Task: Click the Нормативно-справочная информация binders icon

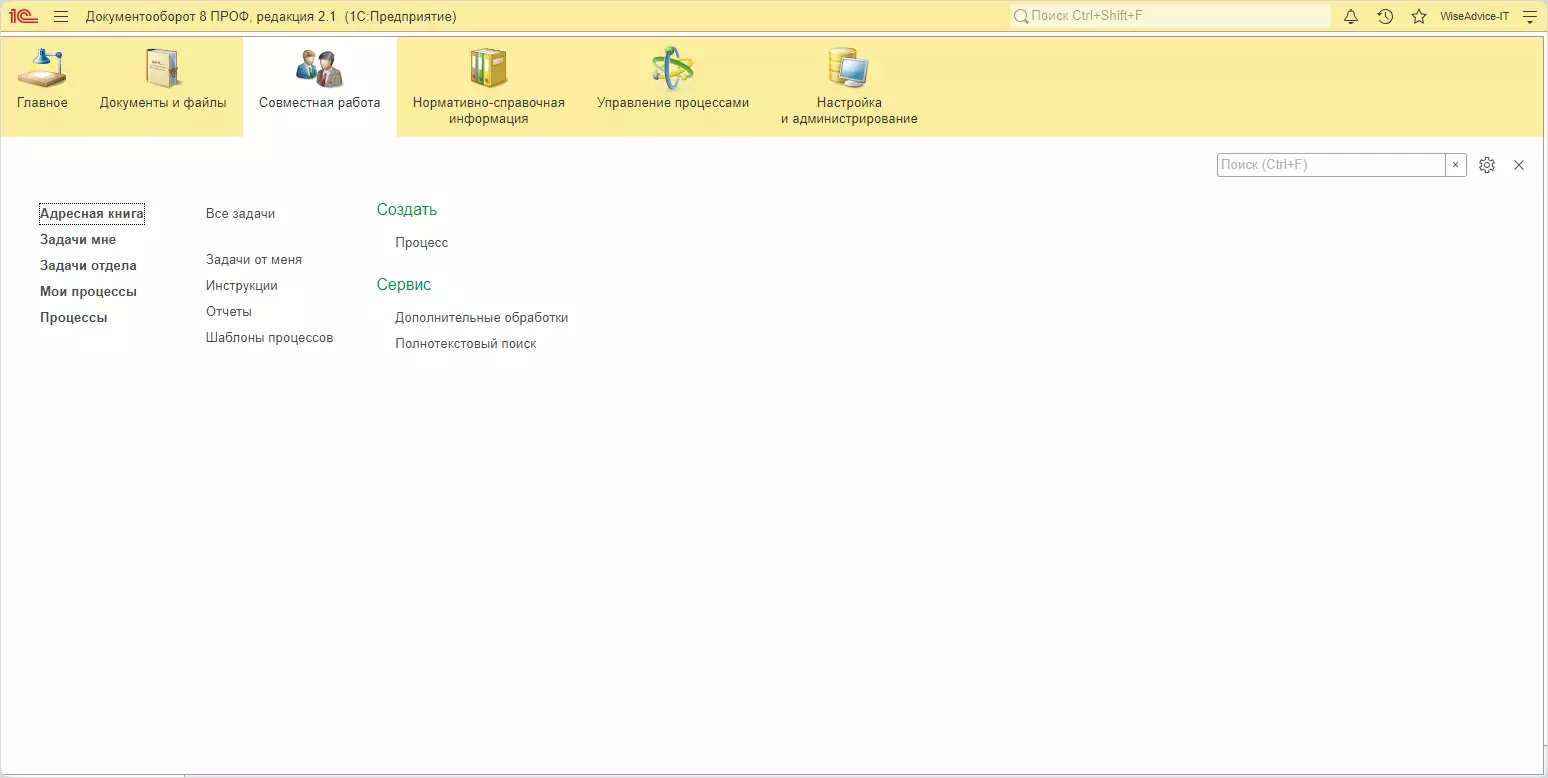Action: (x=489, y=68)
